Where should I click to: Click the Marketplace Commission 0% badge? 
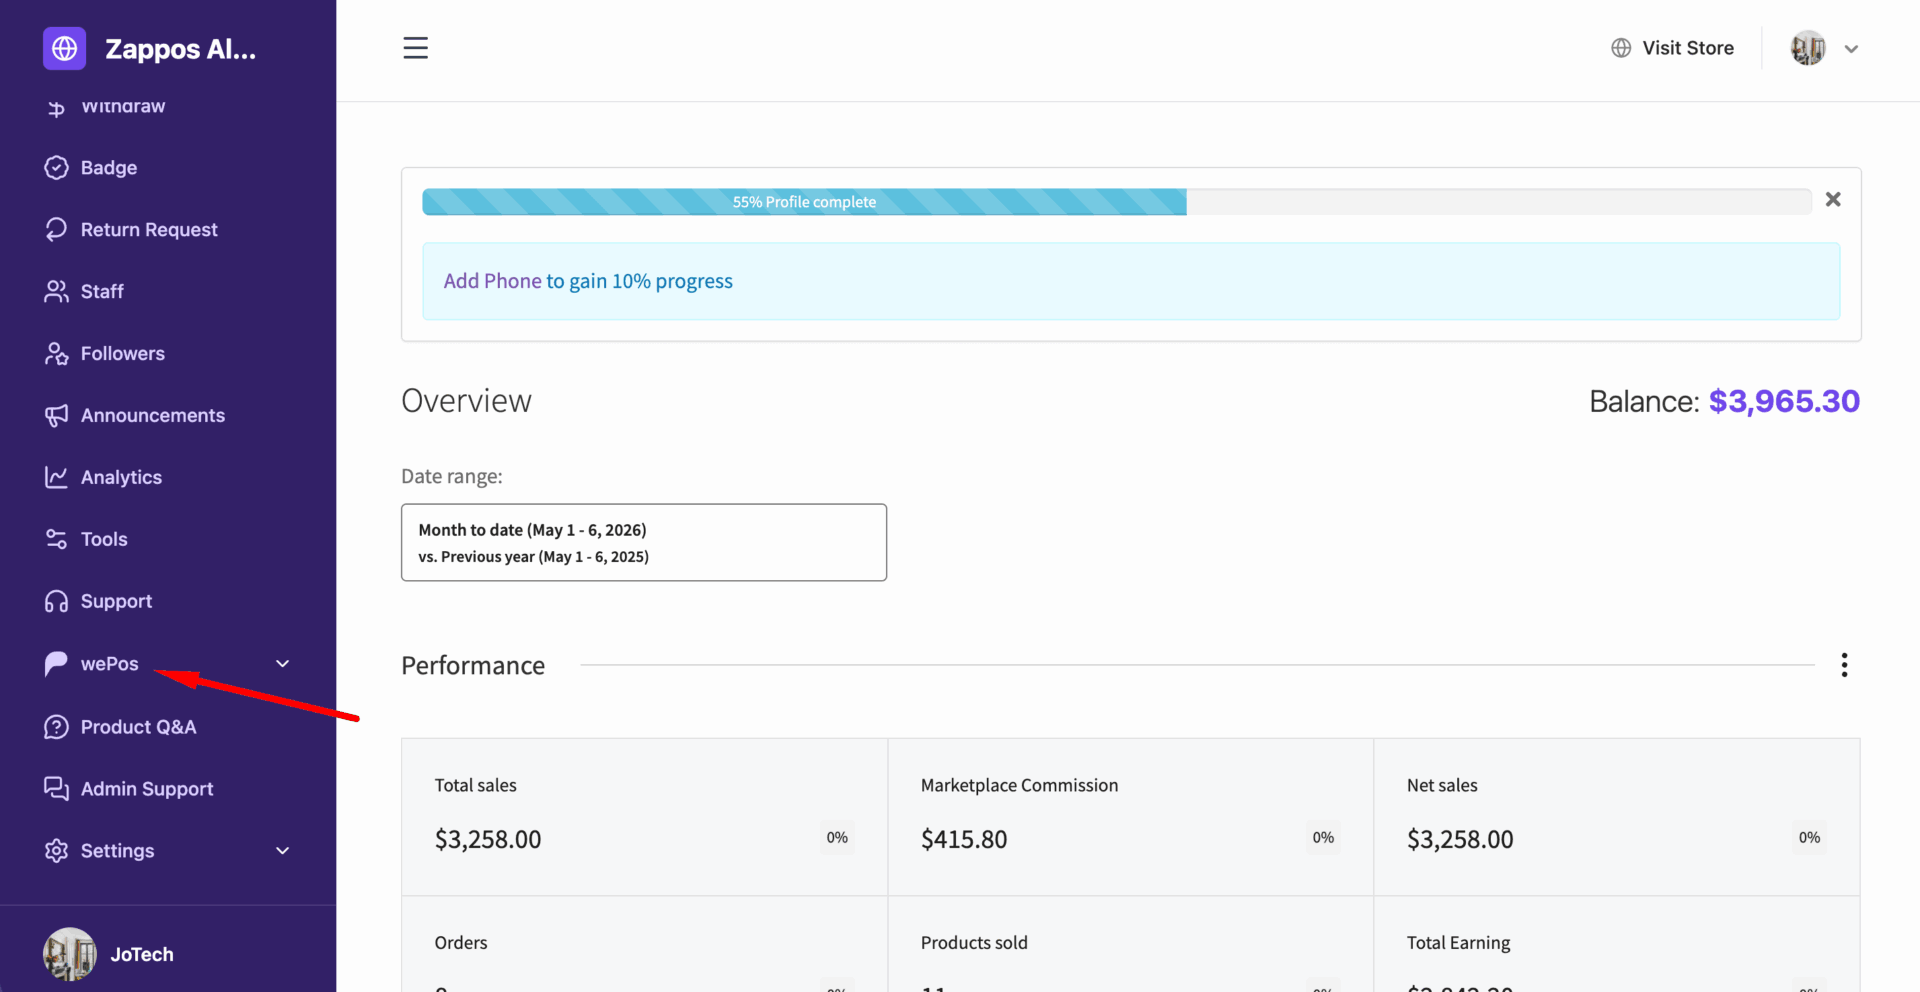click(x=1323, y=838)
